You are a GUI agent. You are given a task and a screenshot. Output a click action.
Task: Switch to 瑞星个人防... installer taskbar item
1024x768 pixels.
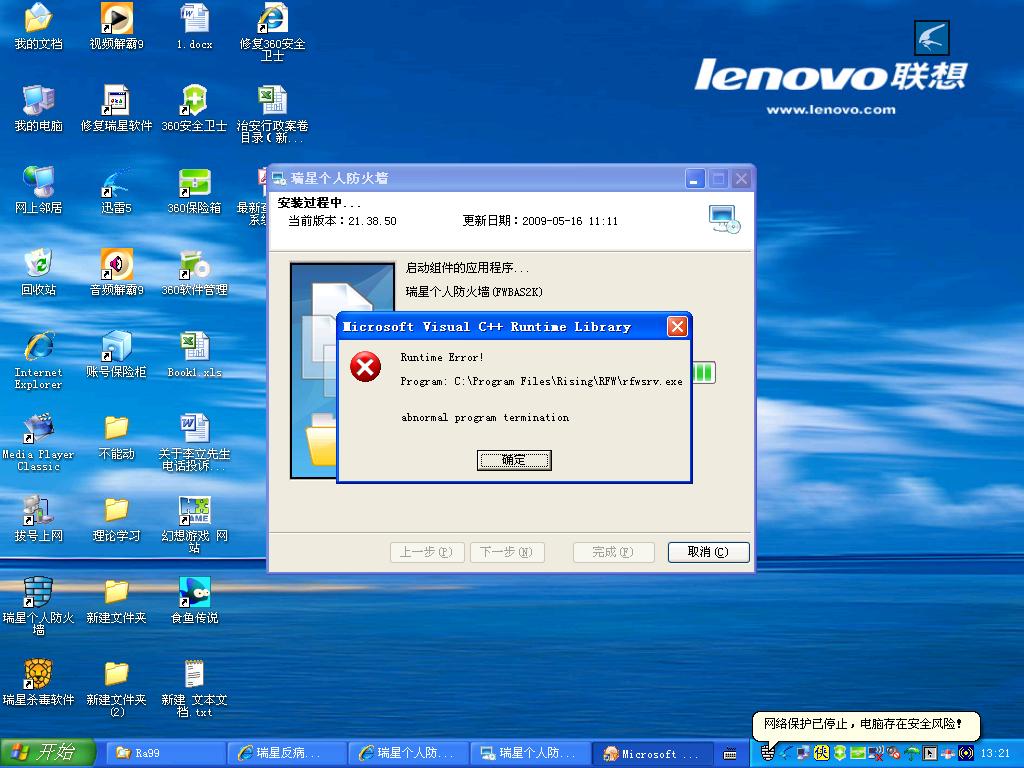coord(530,753)
